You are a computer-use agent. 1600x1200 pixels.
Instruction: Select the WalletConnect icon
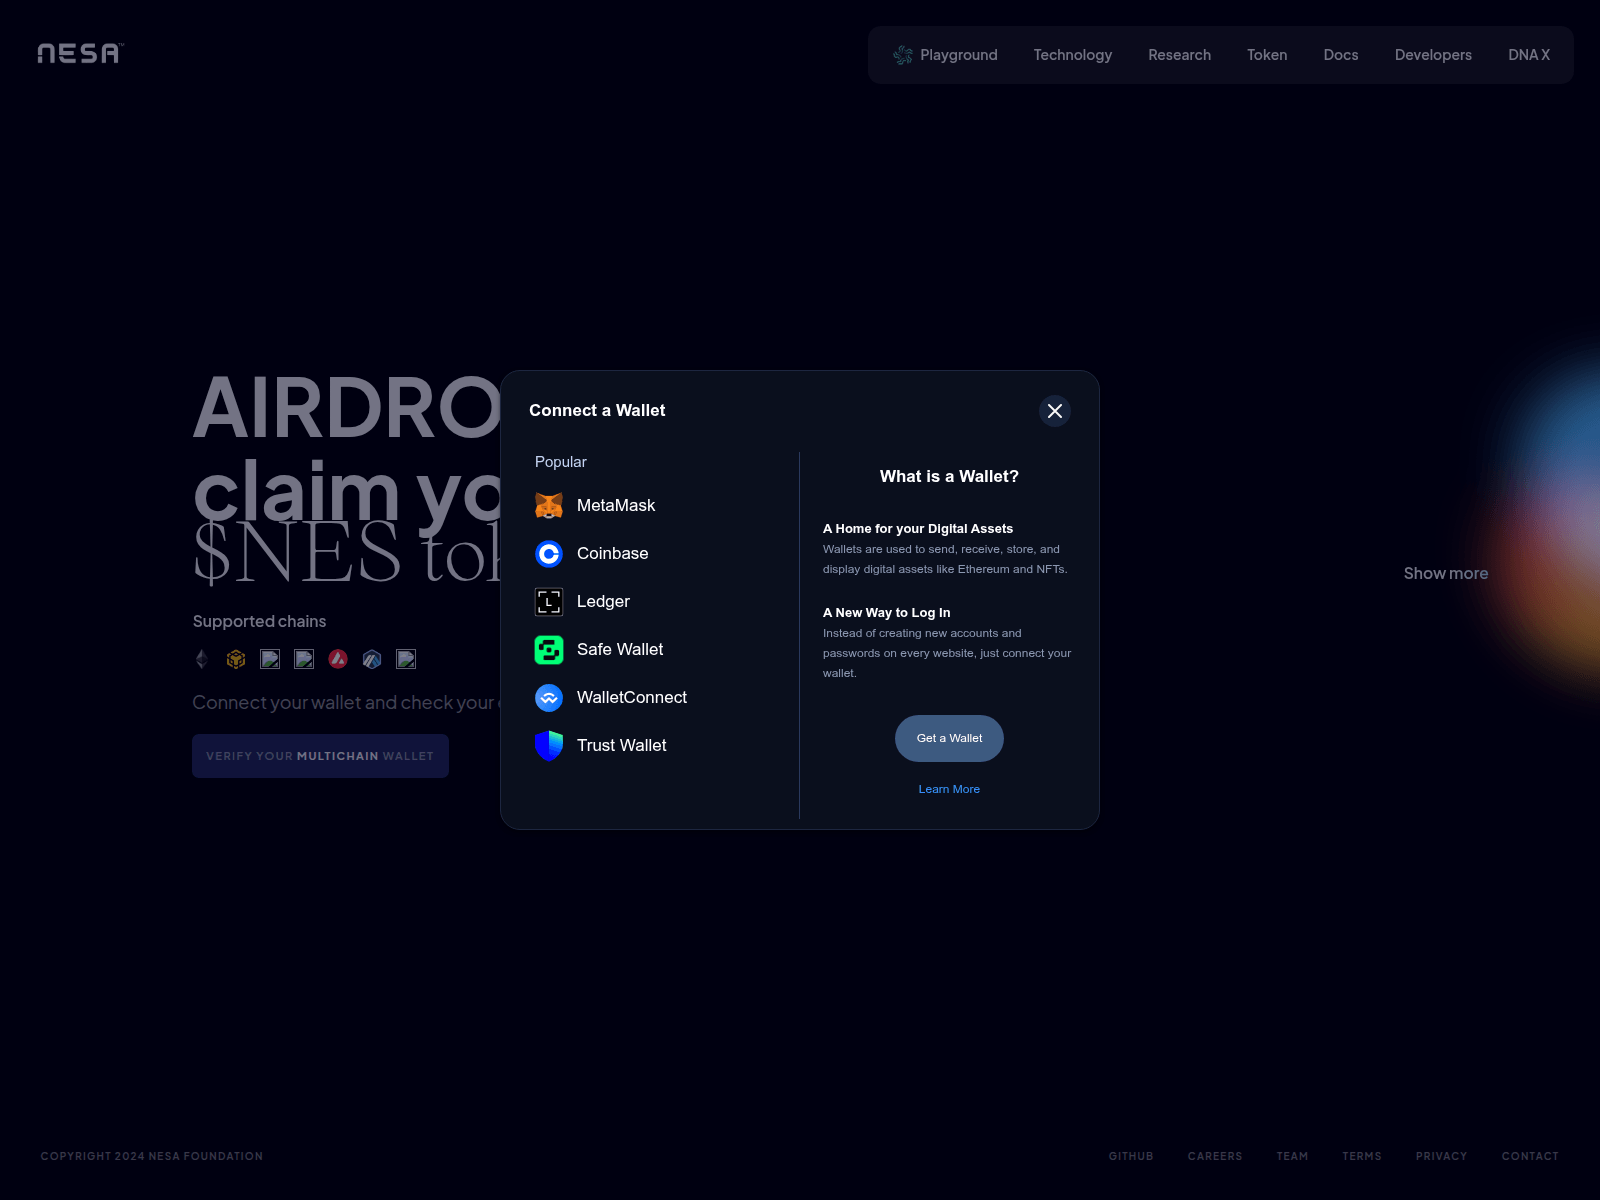coord(549,698)
